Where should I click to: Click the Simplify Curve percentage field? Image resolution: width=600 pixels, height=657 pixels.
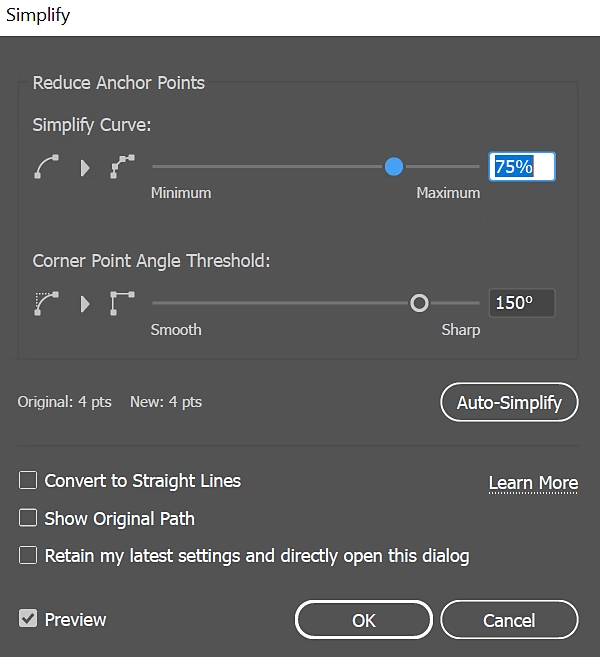[521, 167]
